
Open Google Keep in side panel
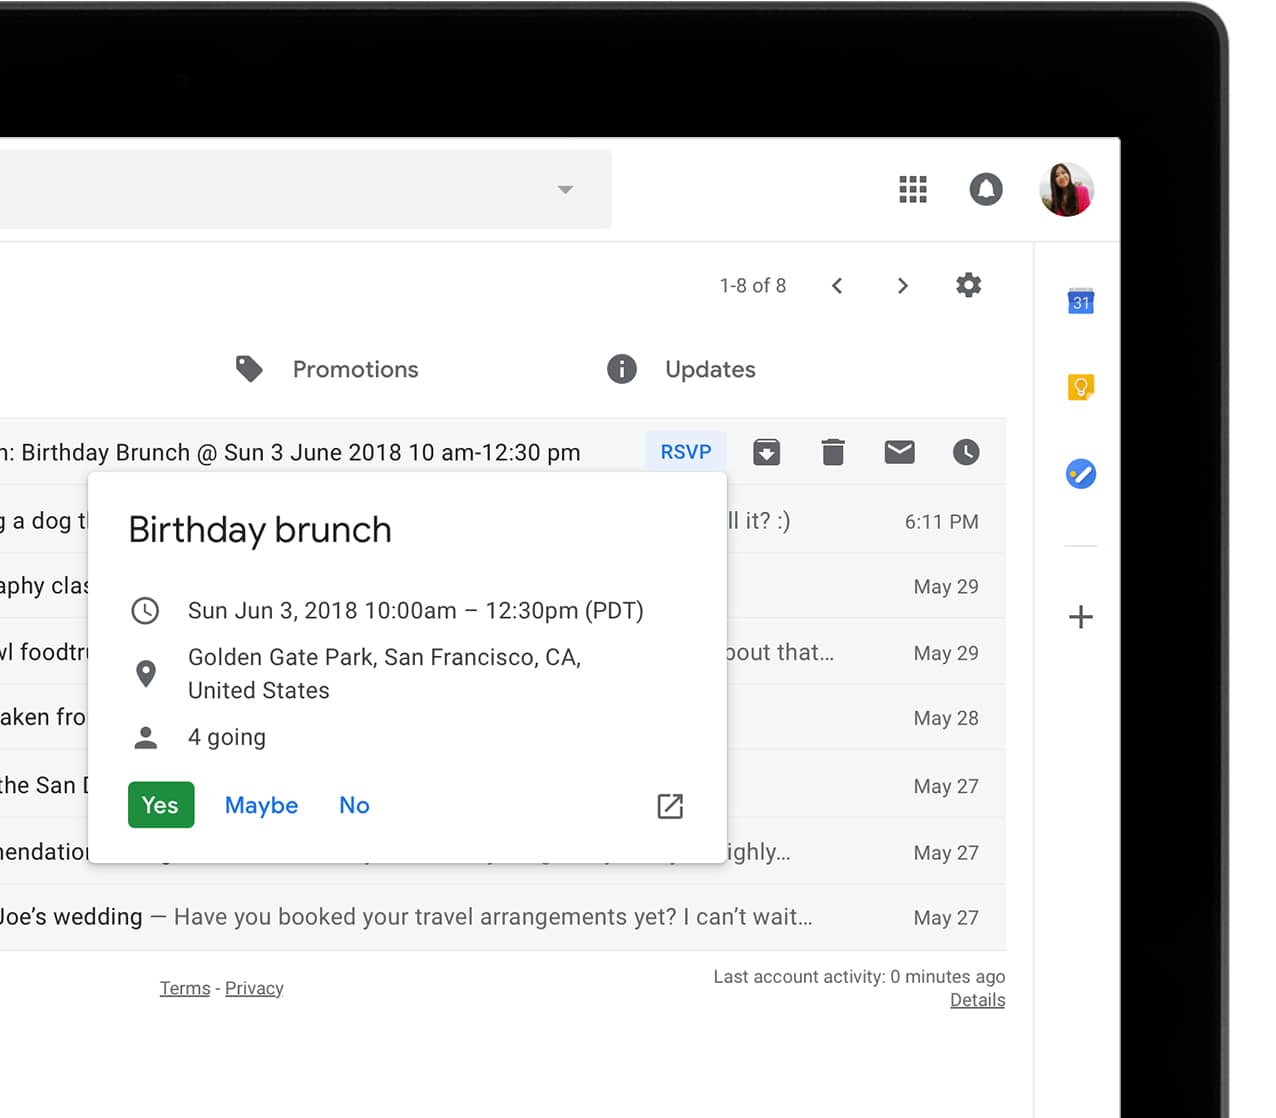coord(1080,387)
